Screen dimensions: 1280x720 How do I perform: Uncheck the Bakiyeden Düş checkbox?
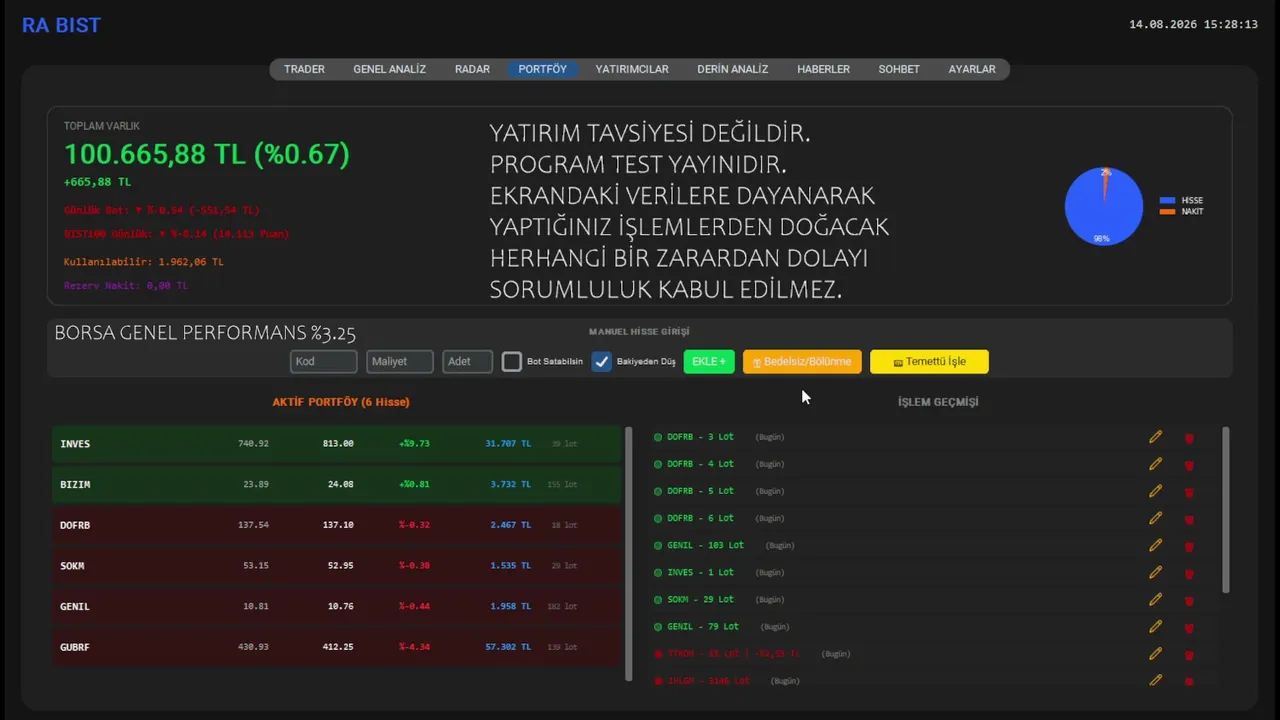click(601, 362)
